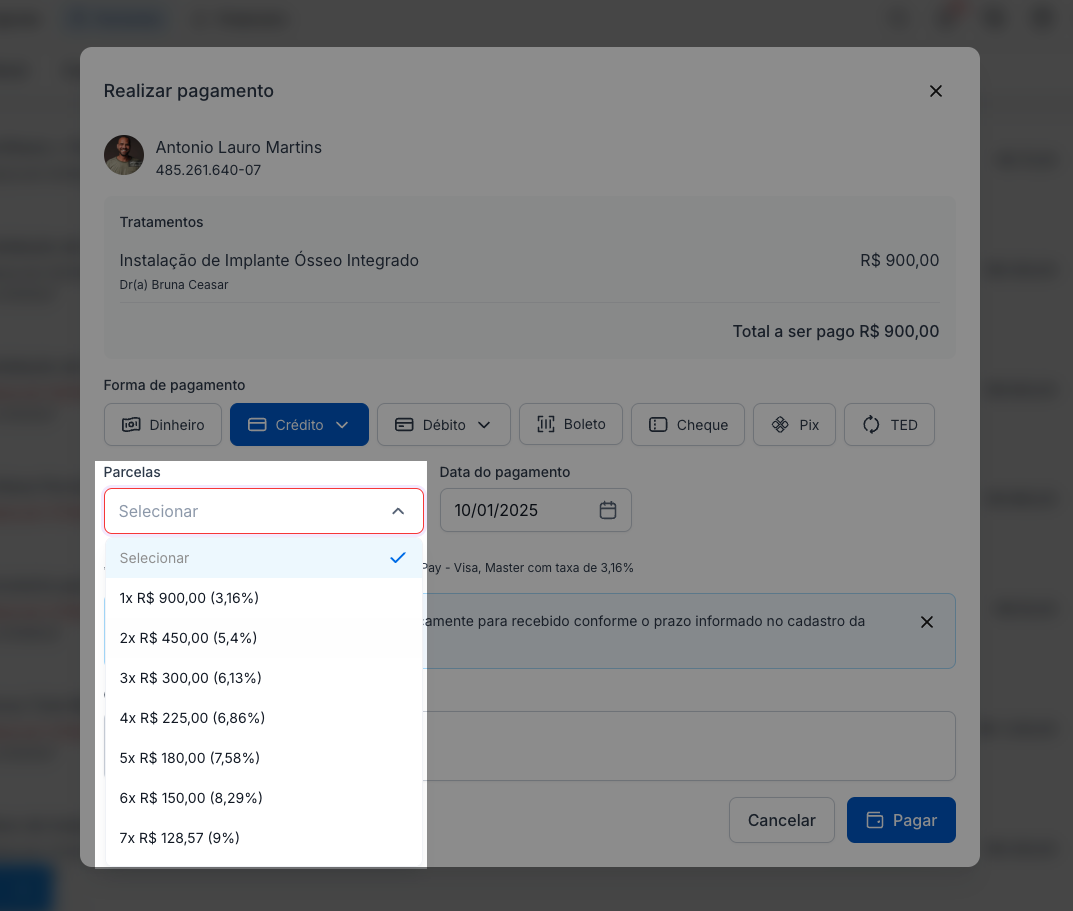Open calendar icon in payment date field
This screenshot has width=1073, height=911.
pyautogui.click(x=608, y=510)
